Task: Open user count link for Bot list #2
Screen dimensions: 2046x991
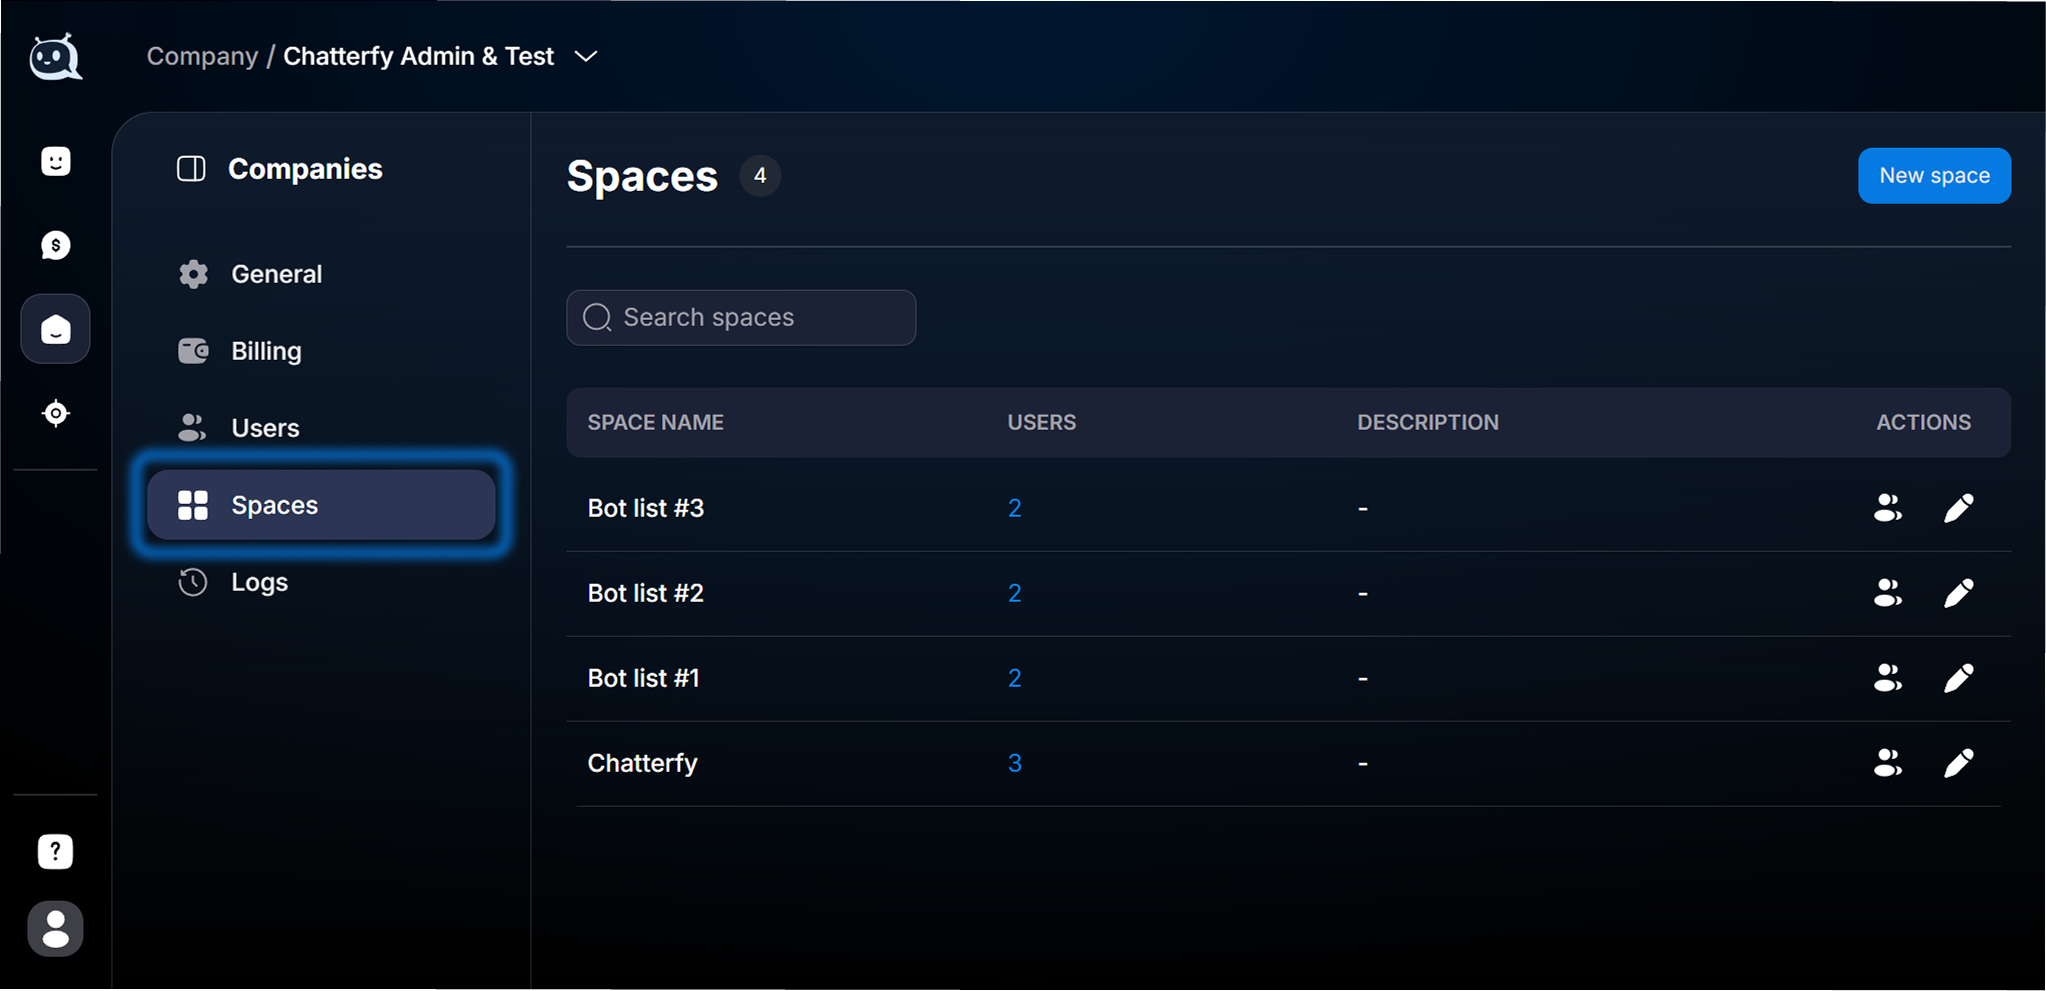Action: [x=1014, y=593]
